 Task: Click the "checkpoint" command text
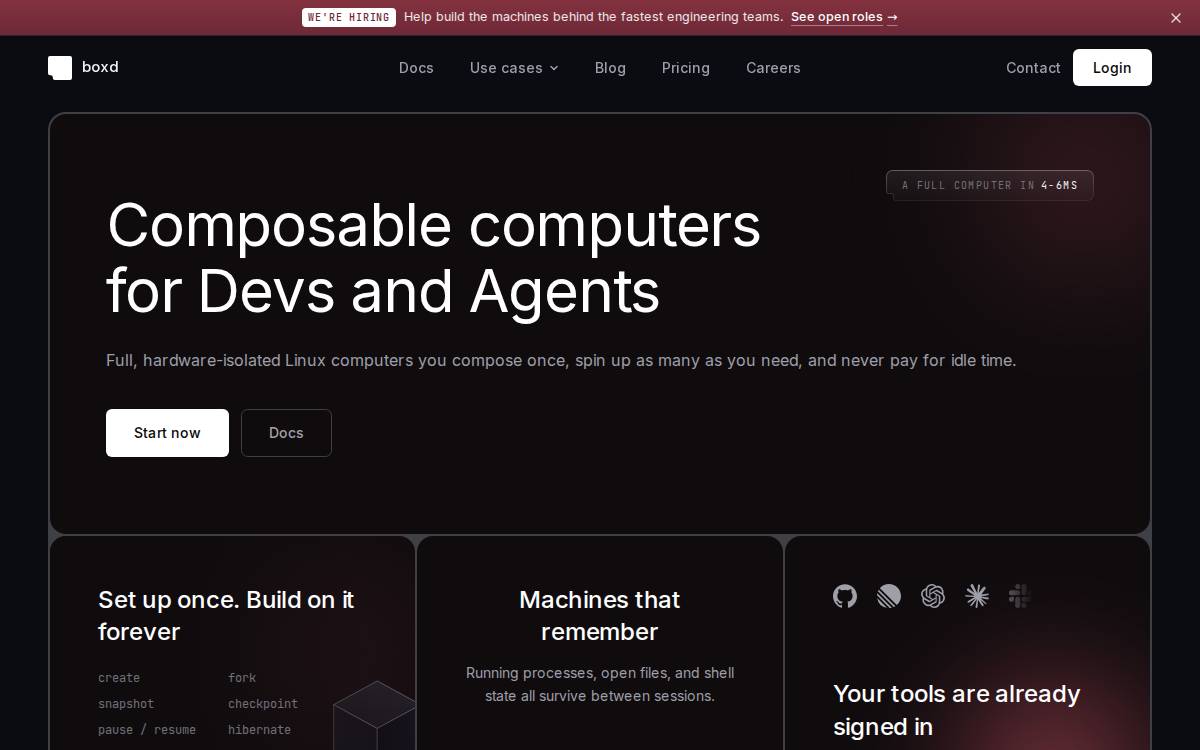(263, 704)
